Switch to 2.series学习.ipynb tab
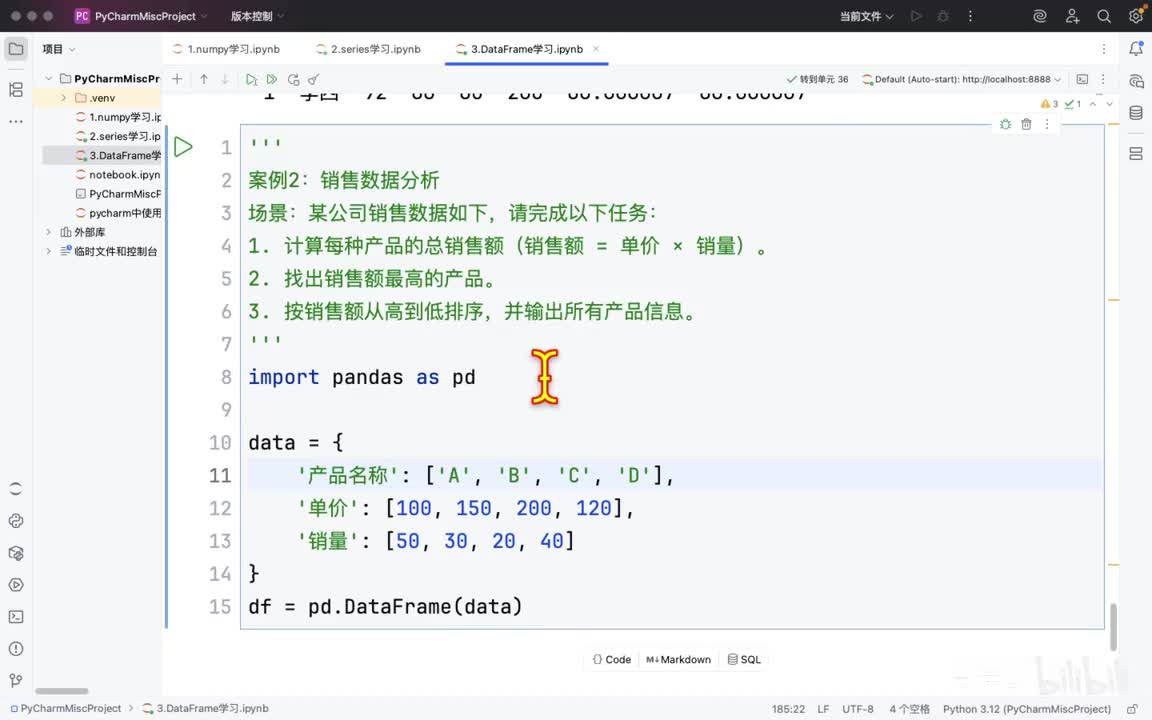The width and height of the screenshot is (1152, 720). (x=368, y=49)
